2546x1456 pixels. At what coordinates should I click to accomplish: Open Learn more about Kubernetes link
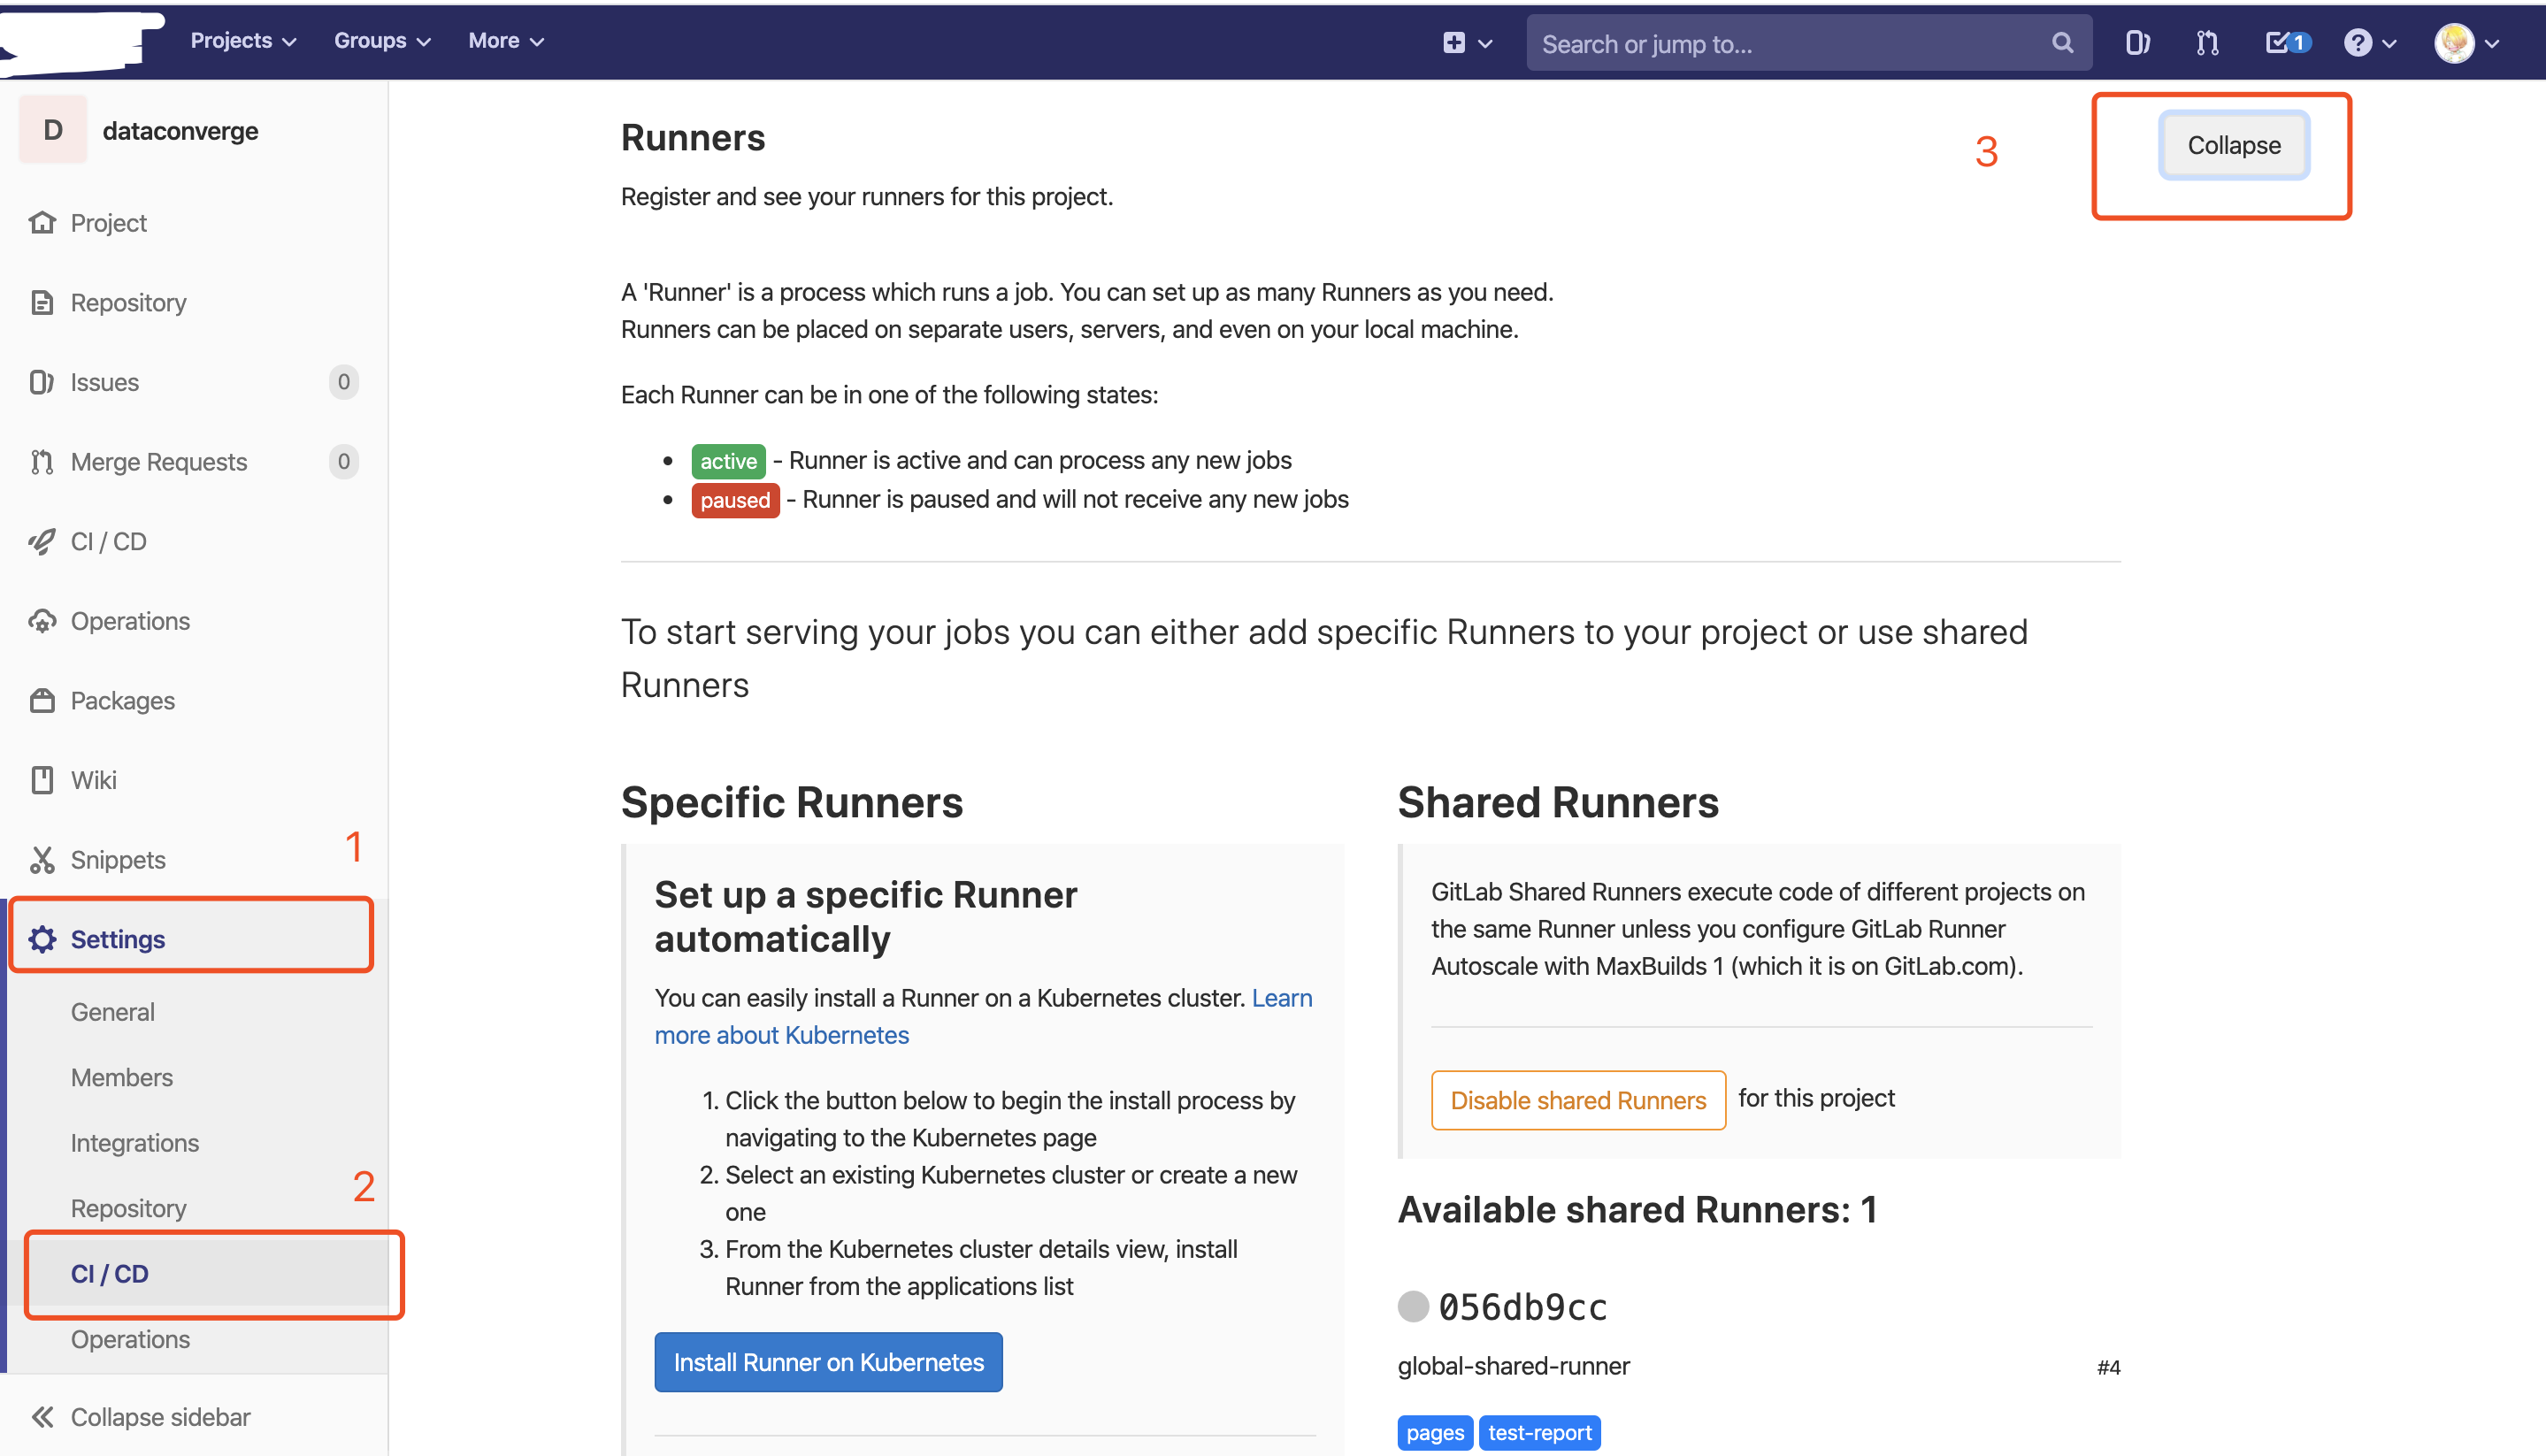pos(781,1035)
